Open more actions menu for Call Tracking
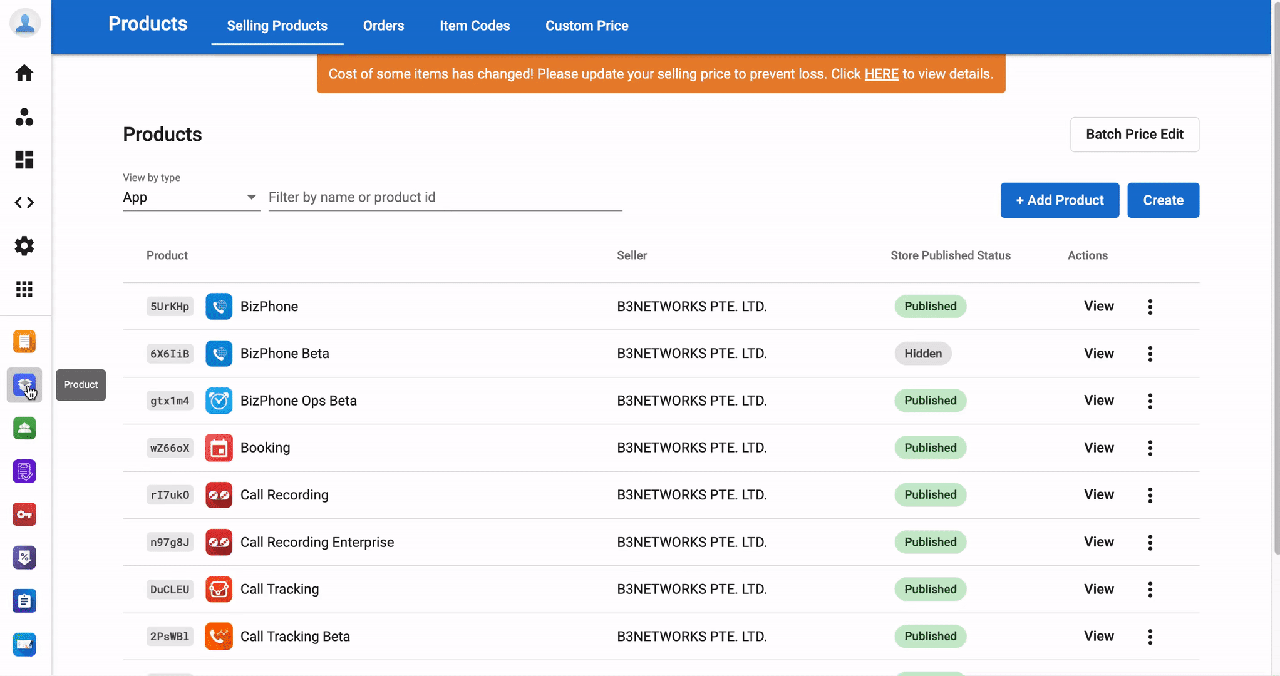Image resolution: width=1280 pixels, height=676 pixels. [x=1150, y=589]
